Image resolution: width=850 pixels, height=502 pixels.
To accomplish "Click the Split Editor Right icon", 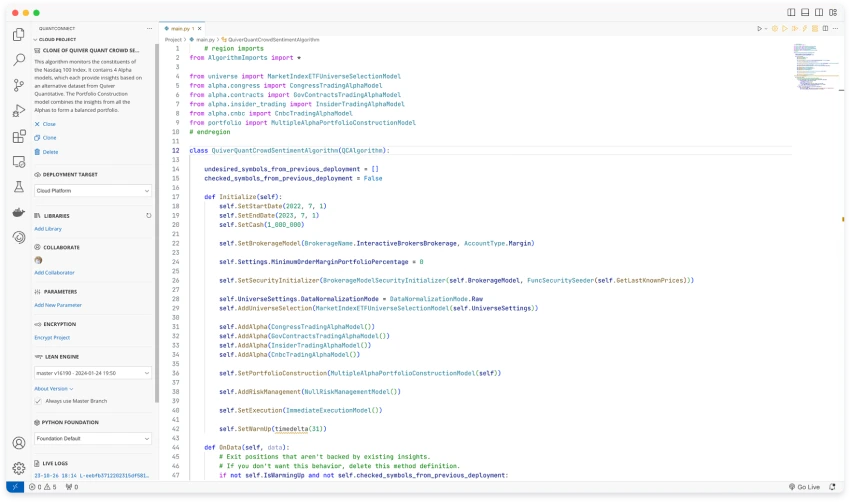I will point(825,29).
